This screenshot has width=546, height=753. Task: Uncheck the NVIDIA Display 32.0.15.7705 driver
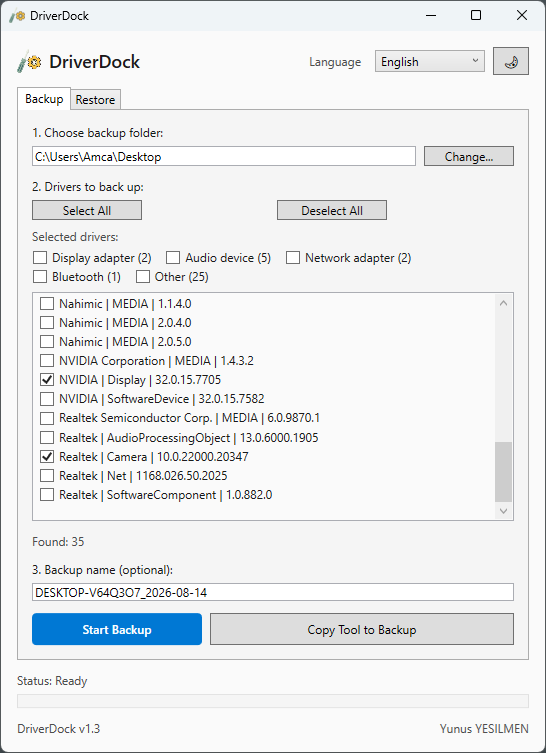47,380
